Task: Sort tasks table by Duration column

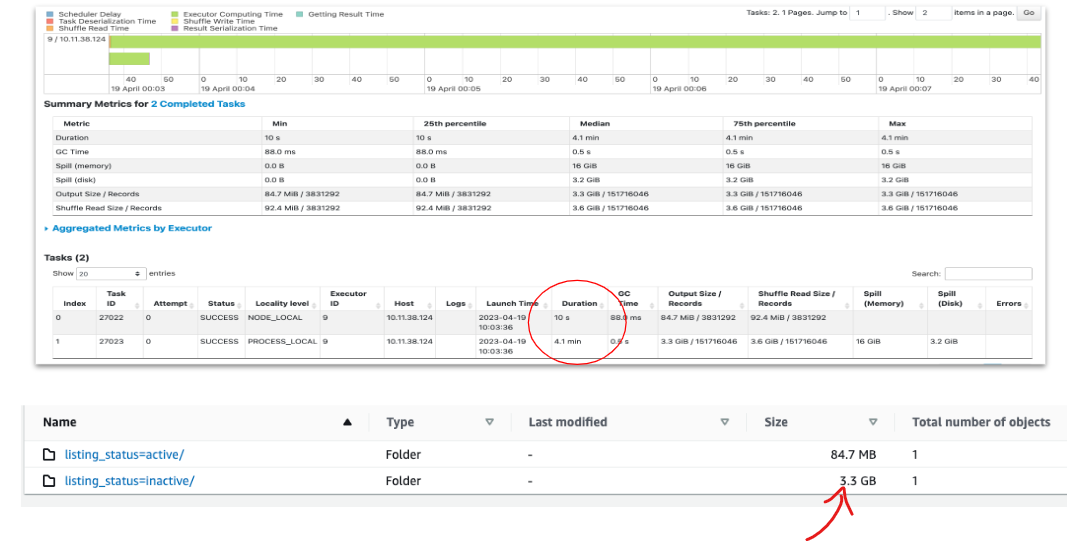Action: [579, 303]
